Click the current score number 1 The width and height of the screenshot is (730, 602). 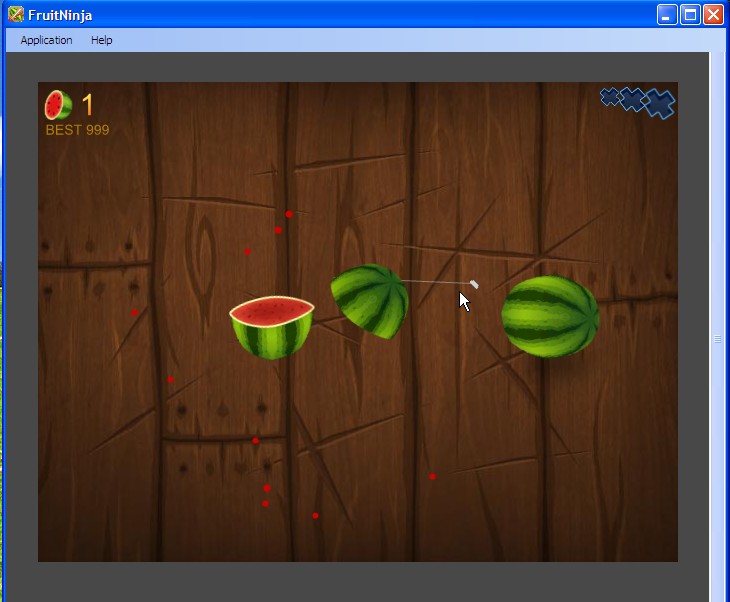pos(88,104)
